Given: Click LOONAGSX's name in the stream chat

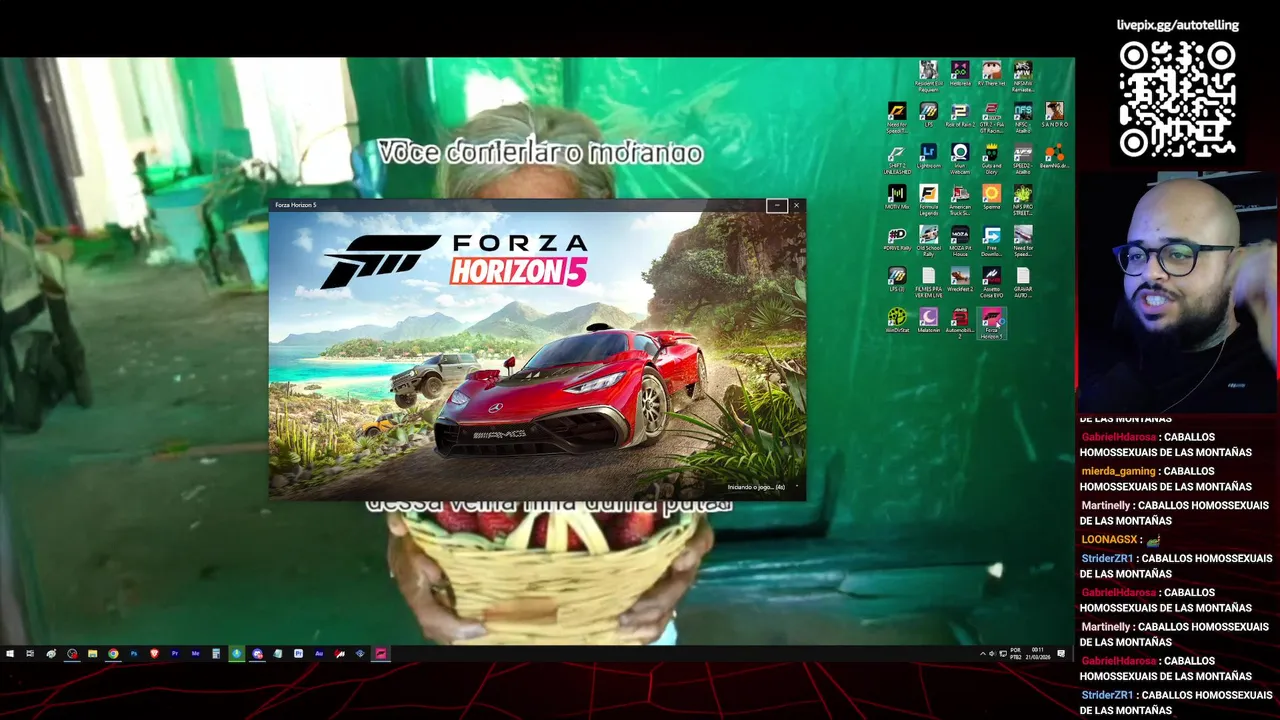Looking at the screenshot, I should (1110, 539).
